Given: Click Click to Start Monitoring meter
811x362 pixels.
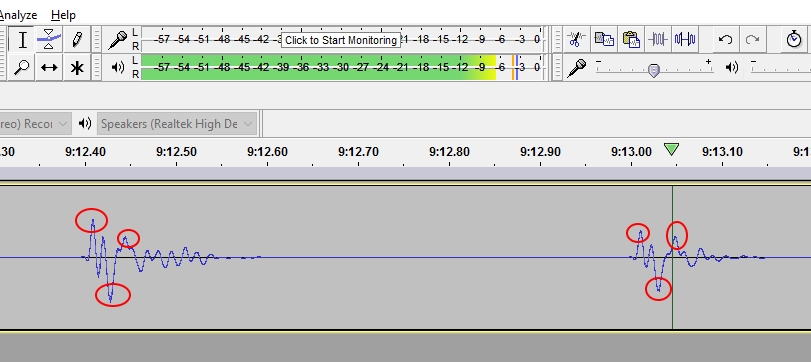Looking at the screenshot, I should (341, 40).
